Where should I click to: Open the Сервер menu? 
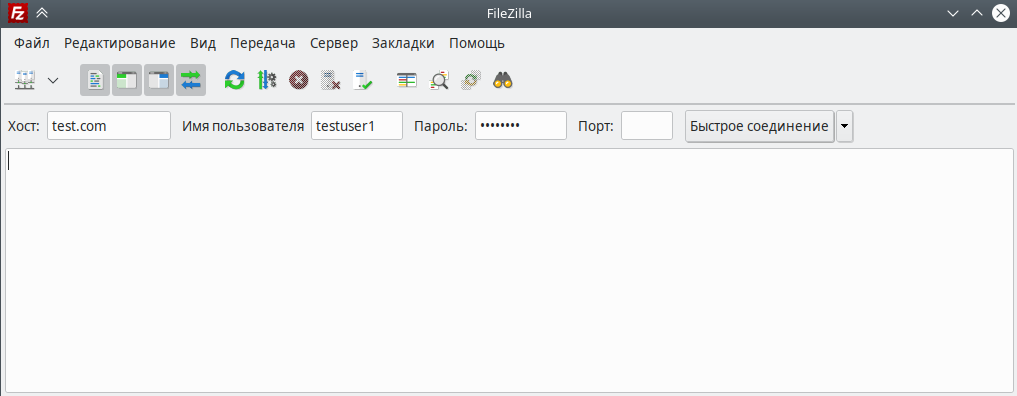click(x=334, y=43)
